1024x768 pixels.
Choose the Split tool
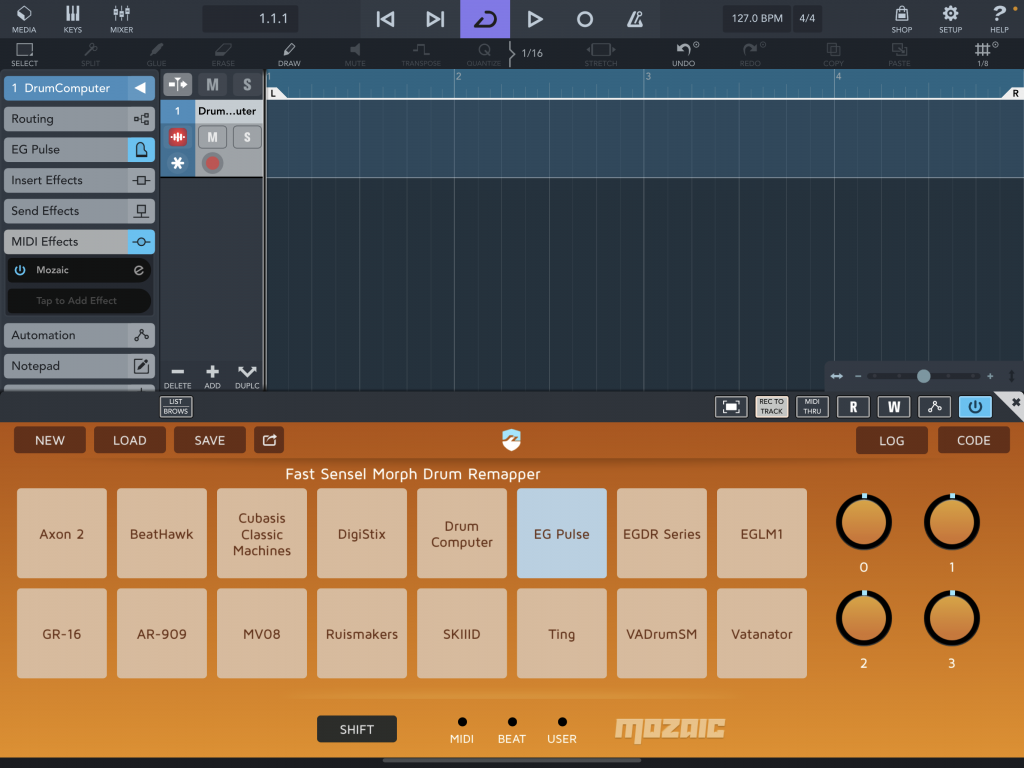(x=90, y=54)
